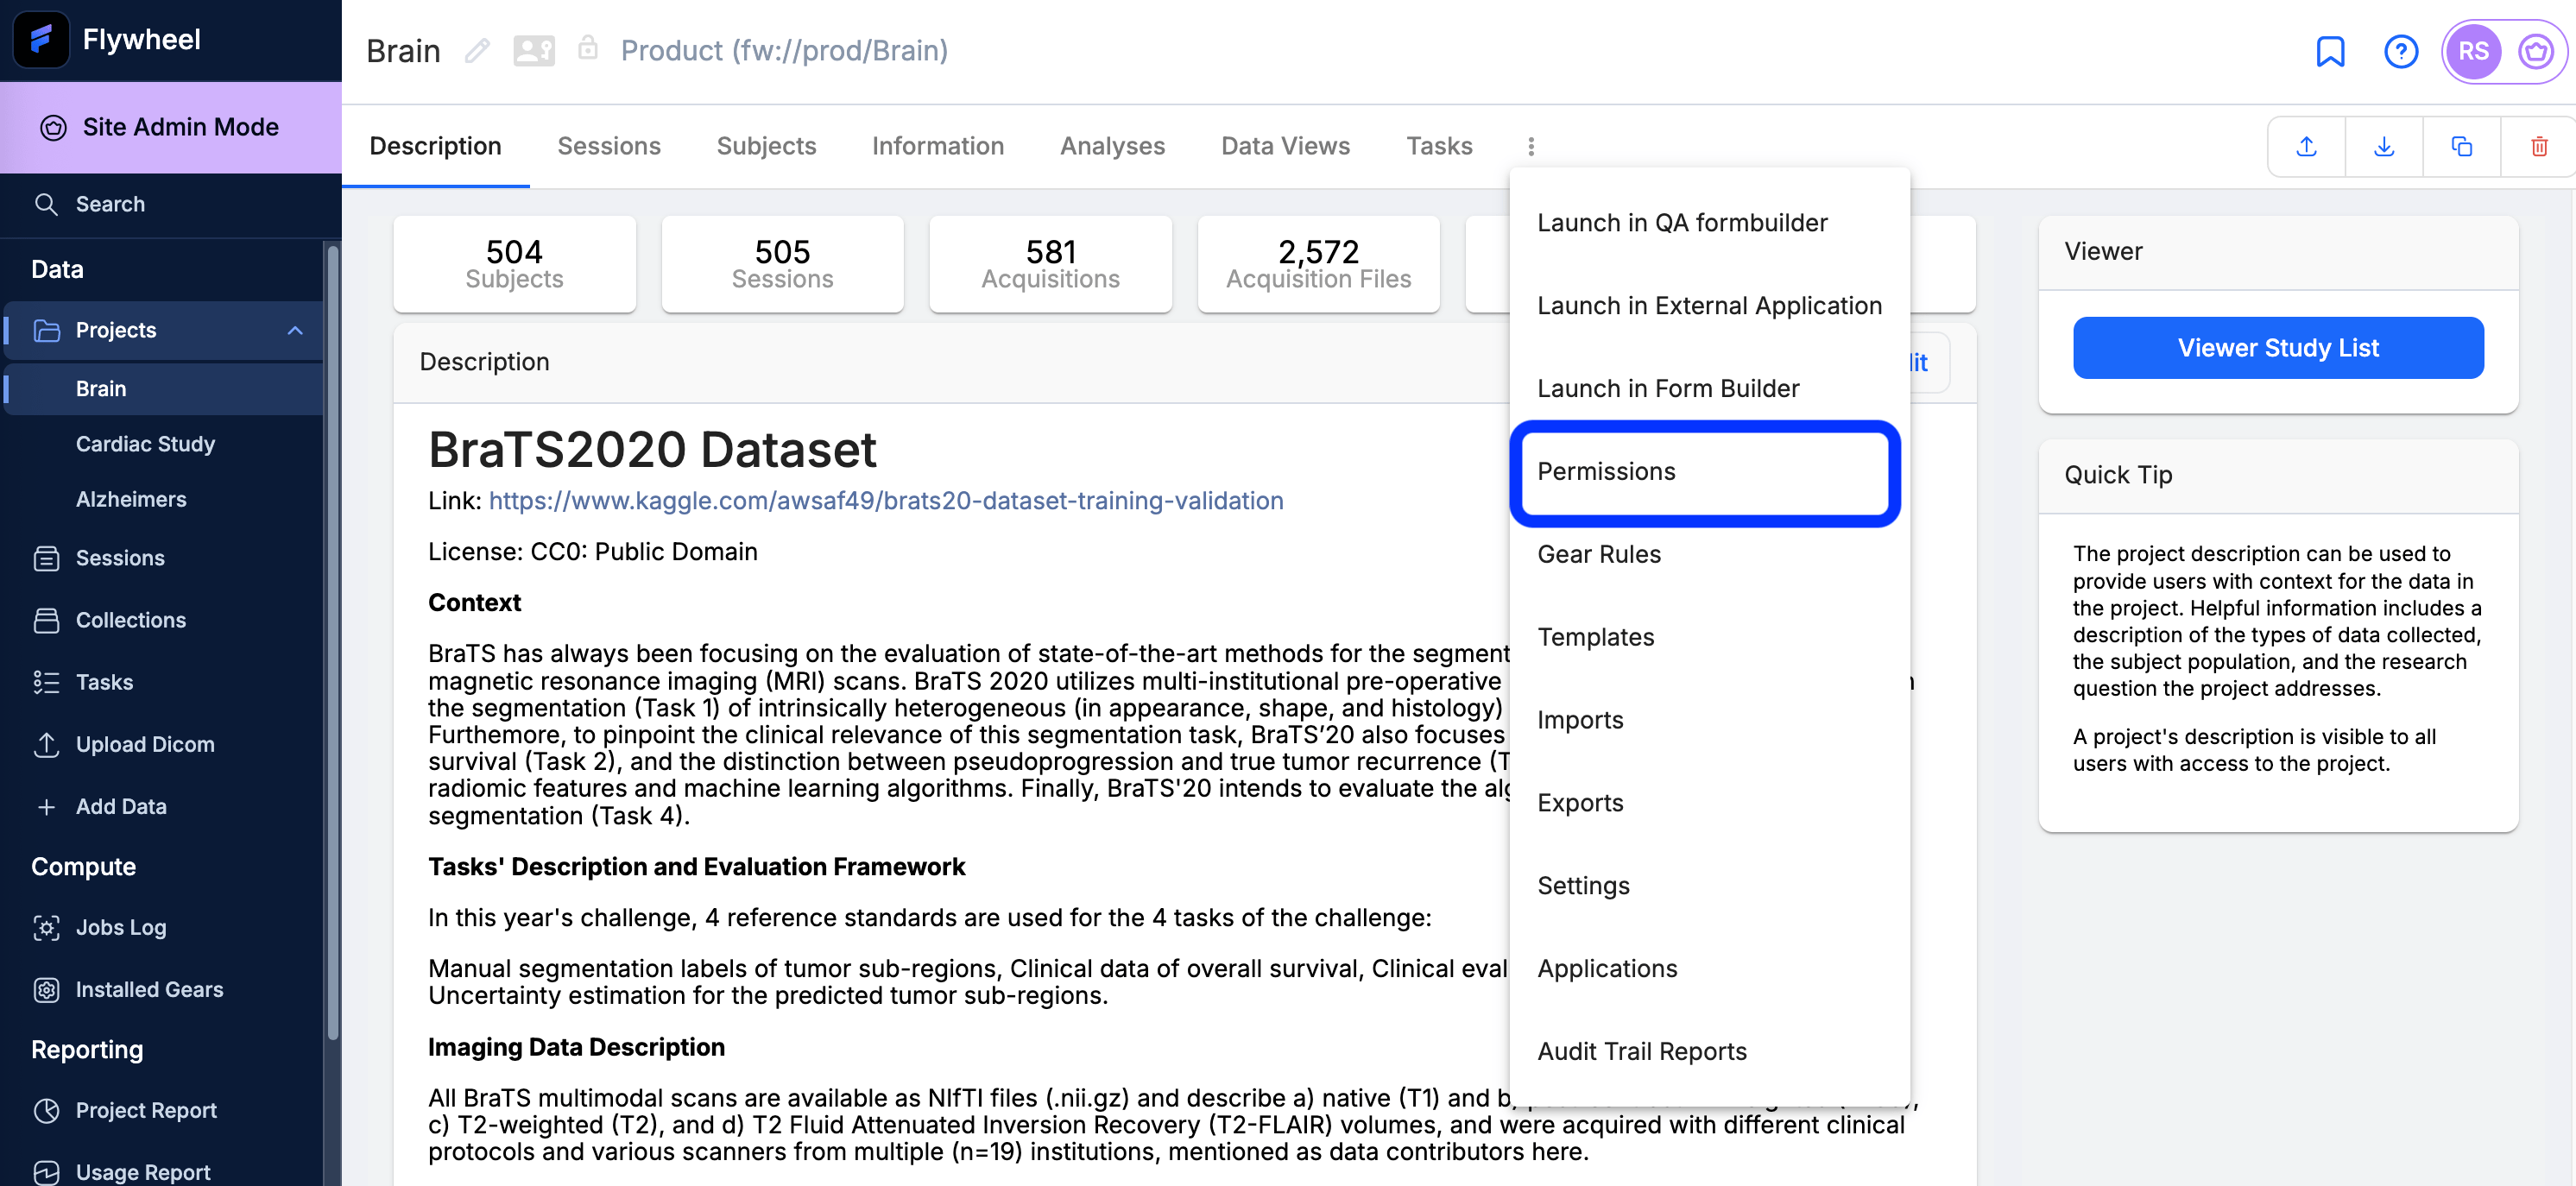Open the Jobs Log
Screen dimensions: 2576x1186
pyautogui.click(x=122, y=927)
